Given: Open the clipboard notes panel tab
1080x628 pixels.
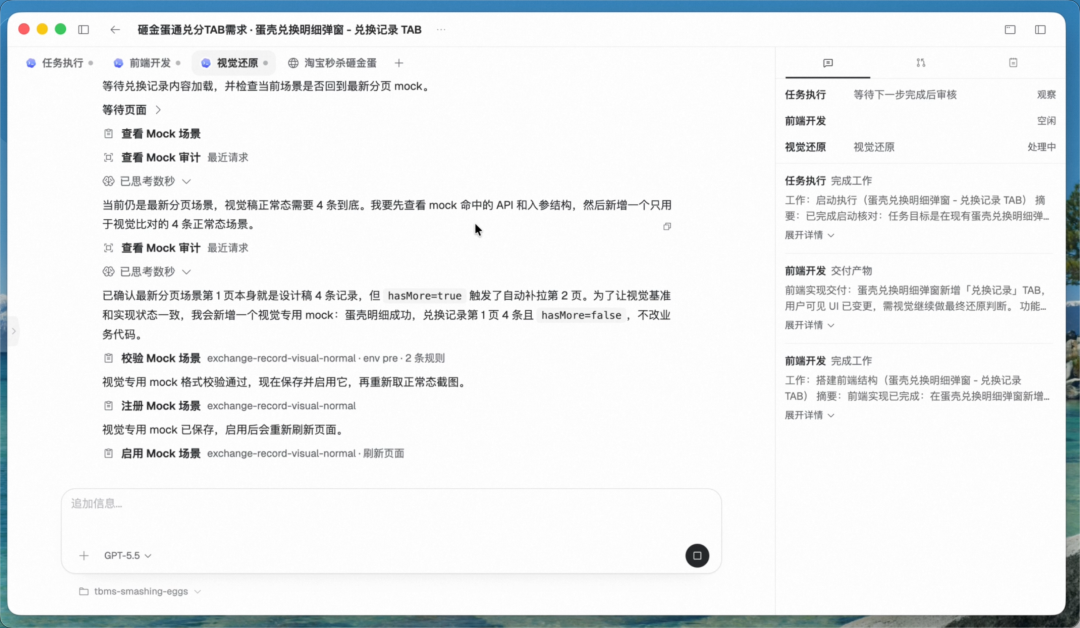Looking at the screenshot, I should click(1013, 63).
